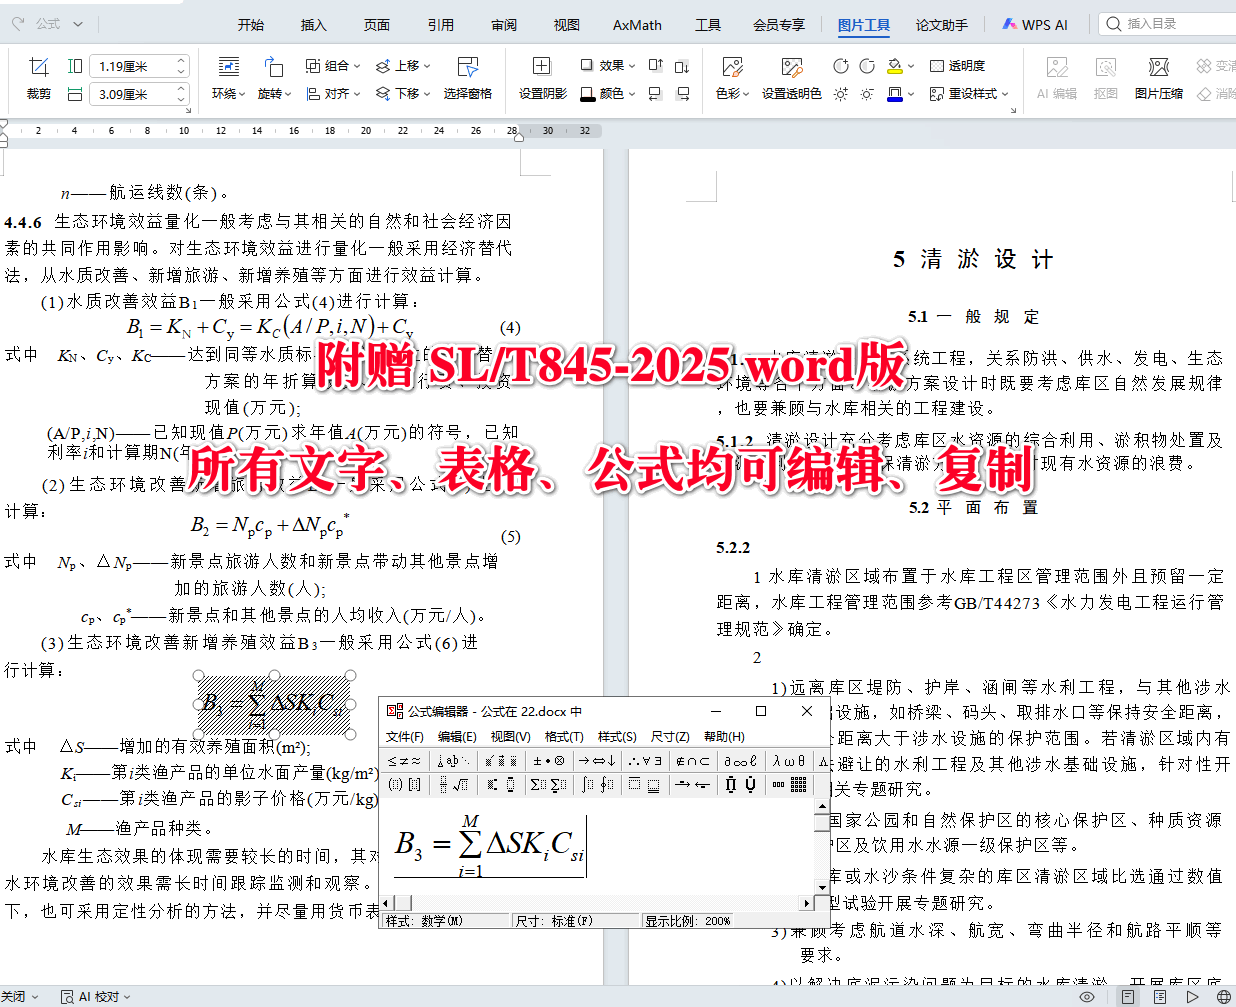Open the 环绕 text wrap options
This screenshot has width=1236, height=1007.
(228, 78)
